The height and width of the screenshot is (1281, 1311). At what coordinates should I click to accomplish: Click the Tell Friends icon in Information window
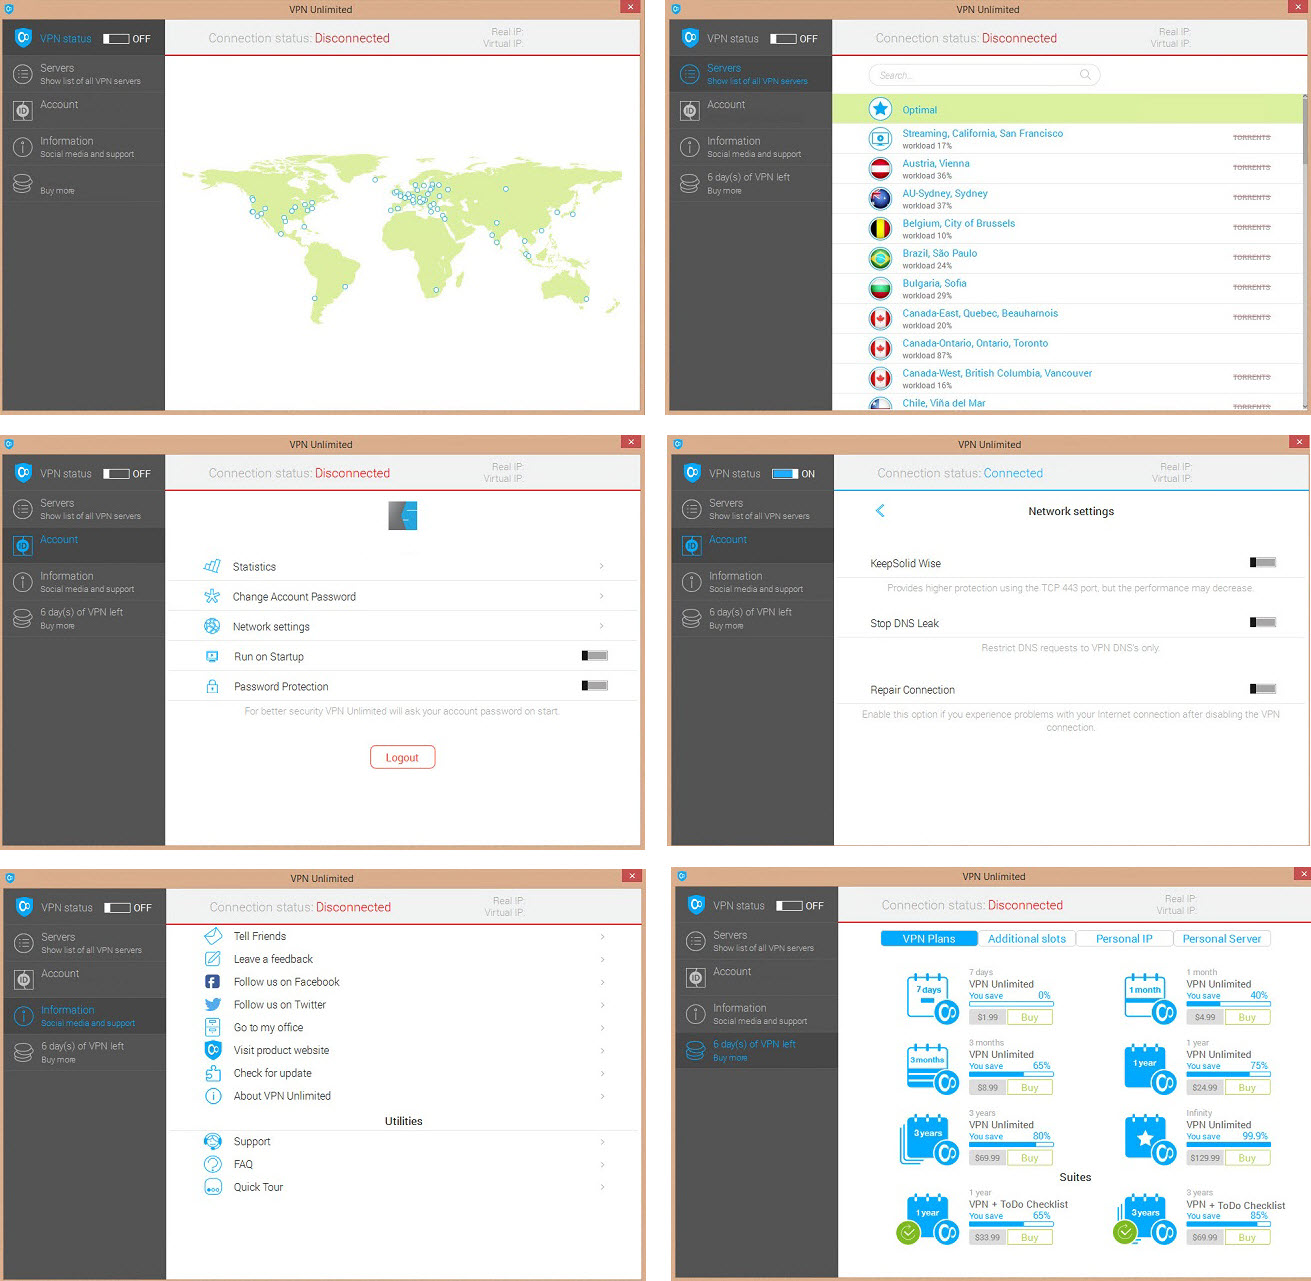tap(213, 936)
